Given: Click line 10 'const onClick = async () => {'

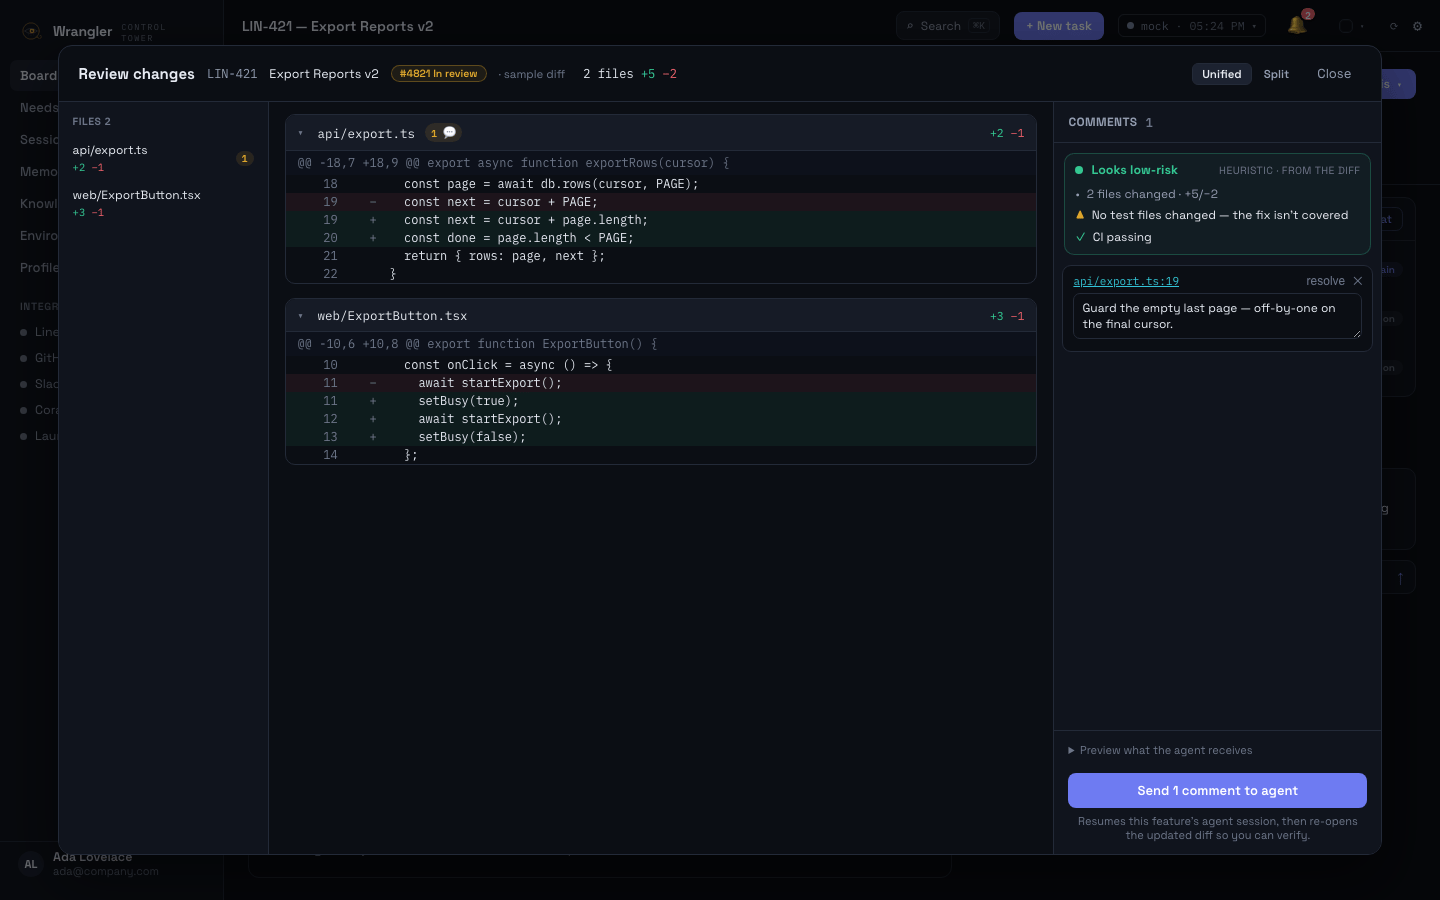Looking at the screenshot, I should [x=661, y=365].
